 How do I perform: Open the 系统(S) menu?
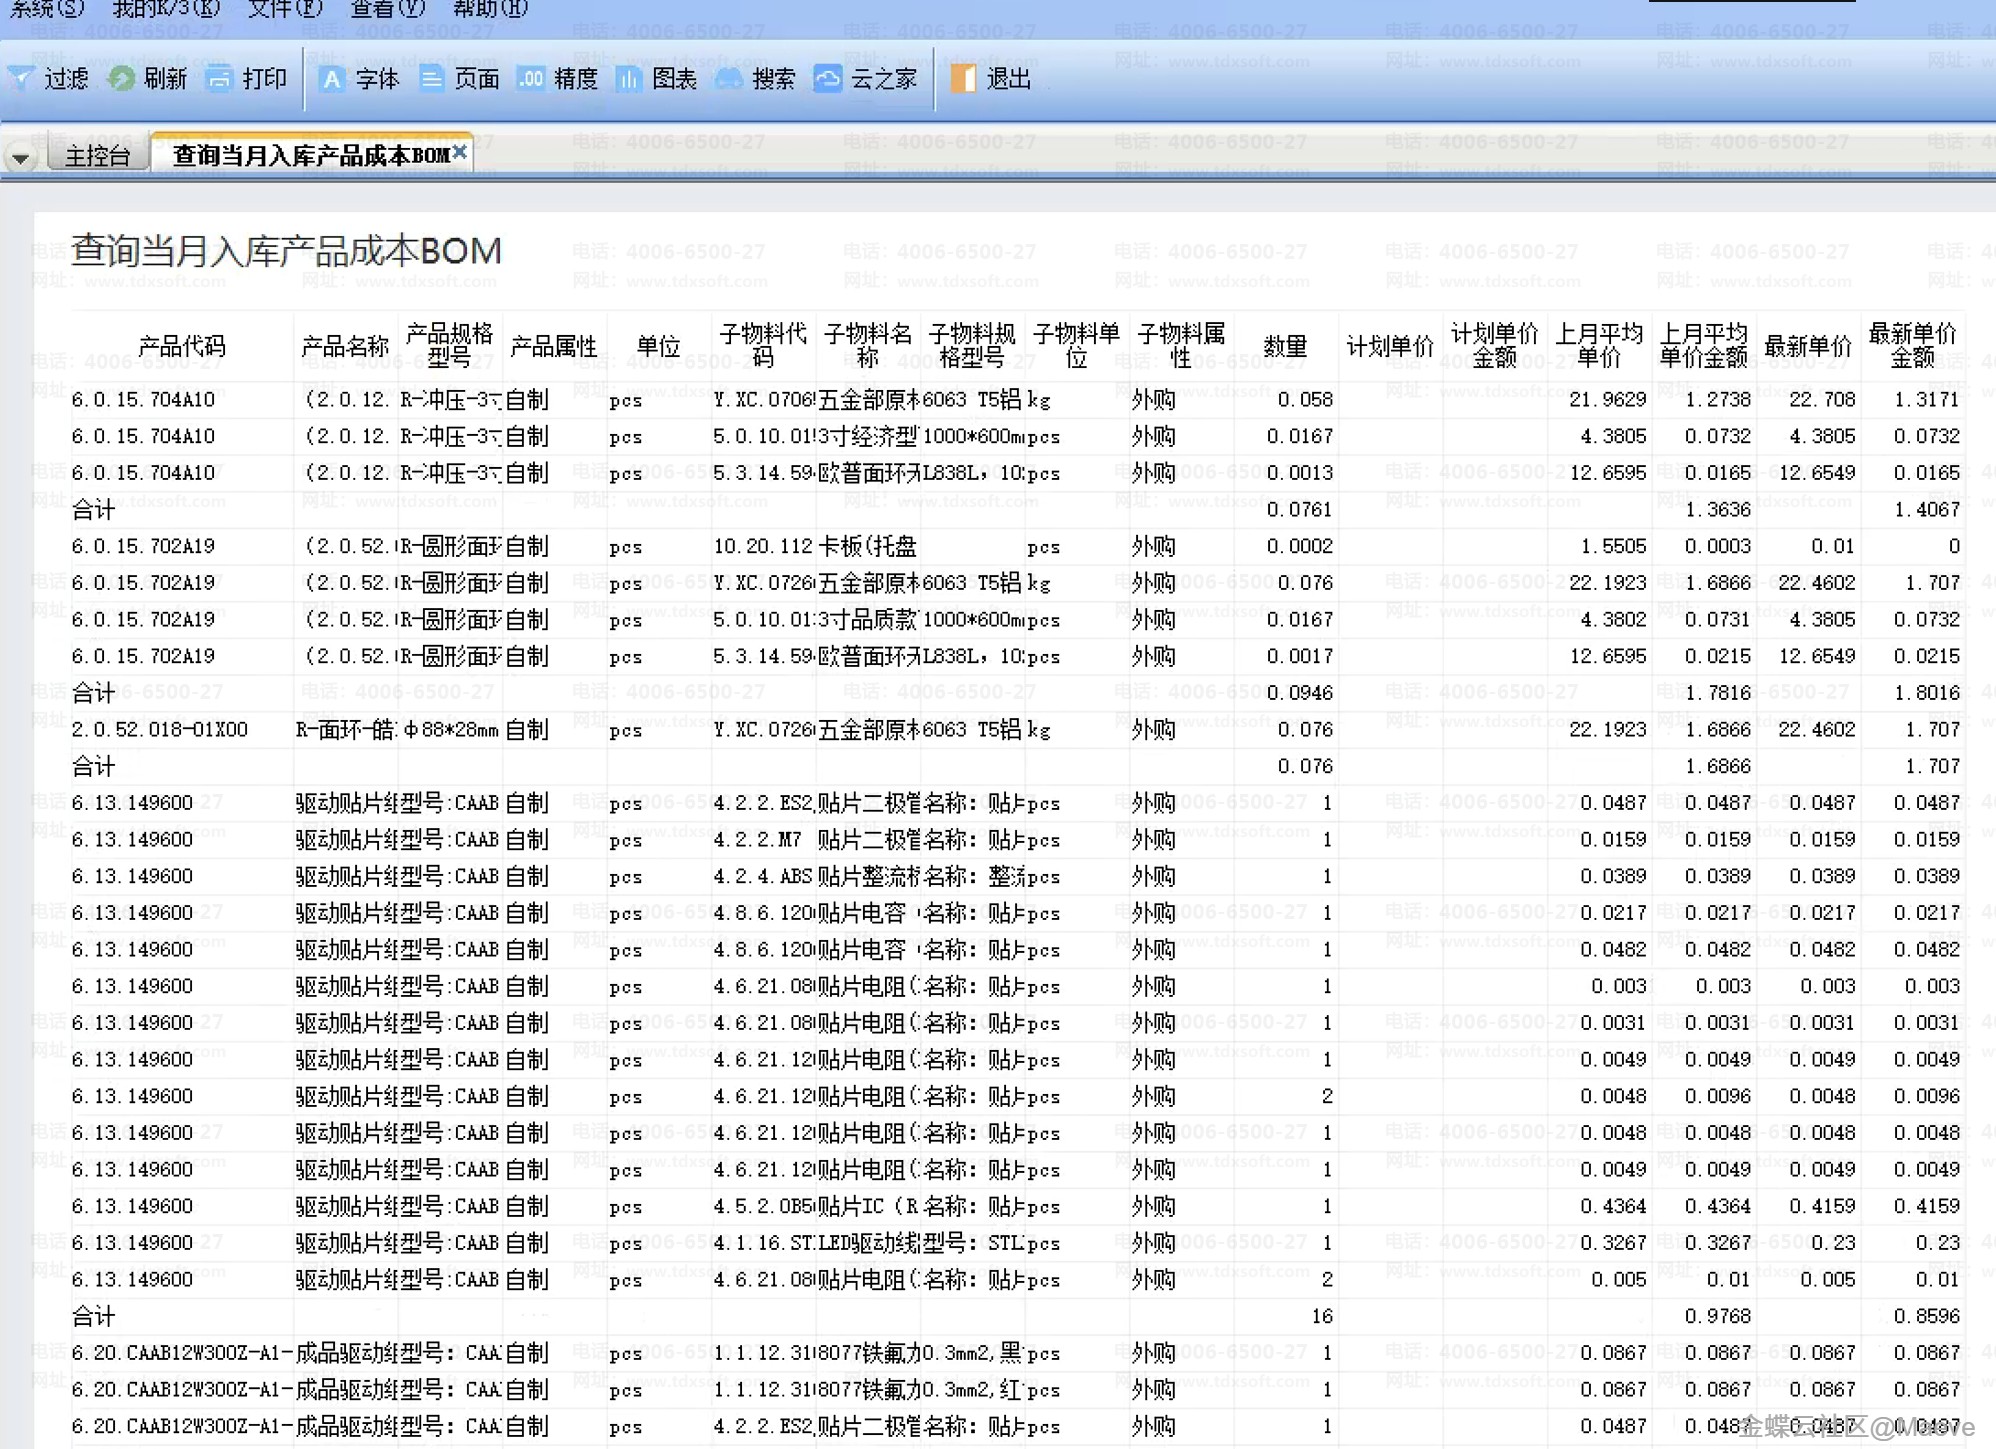coord(46,9)
